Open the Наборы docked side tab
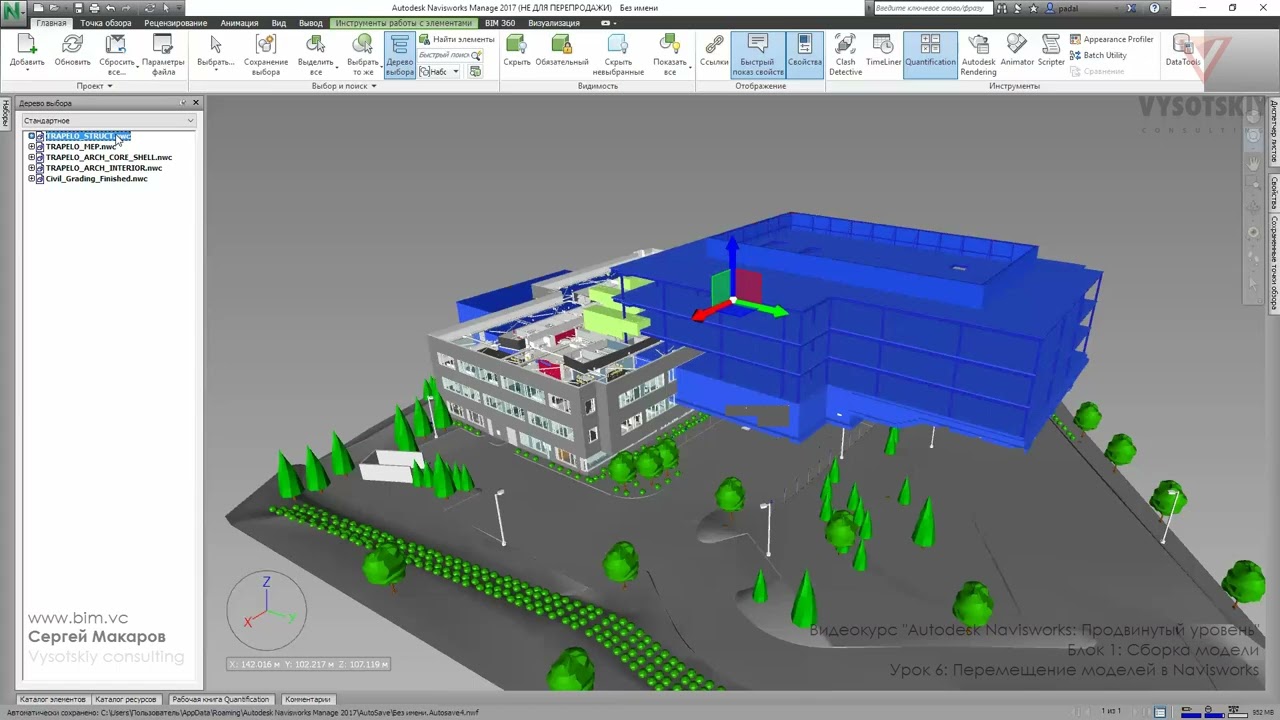The width and height of the screenshot is (1280, 720). (5, 113)
